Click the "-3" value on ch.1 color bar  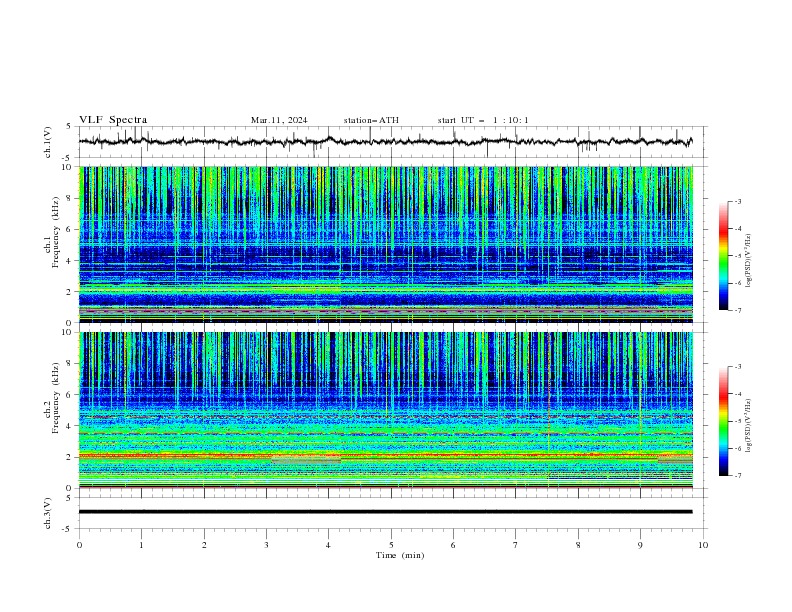pos(738,201)
